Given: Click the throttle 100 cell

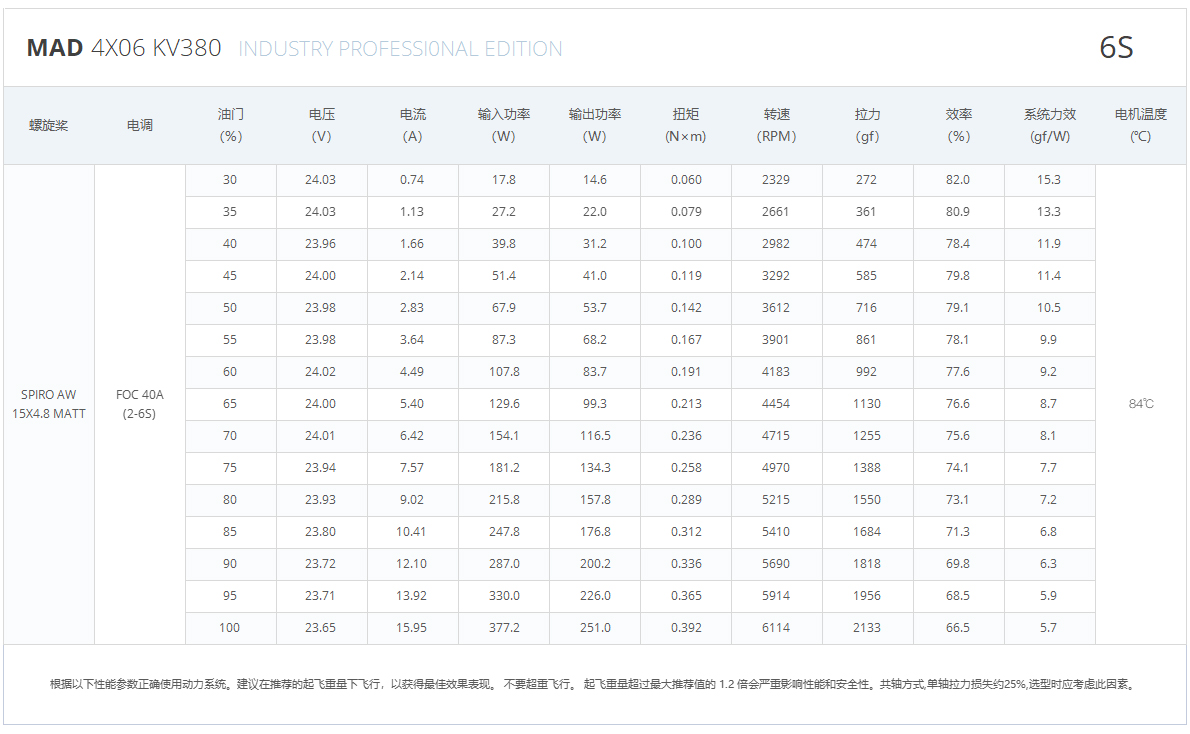Looking at the screenshot, I should click(231, 628).
